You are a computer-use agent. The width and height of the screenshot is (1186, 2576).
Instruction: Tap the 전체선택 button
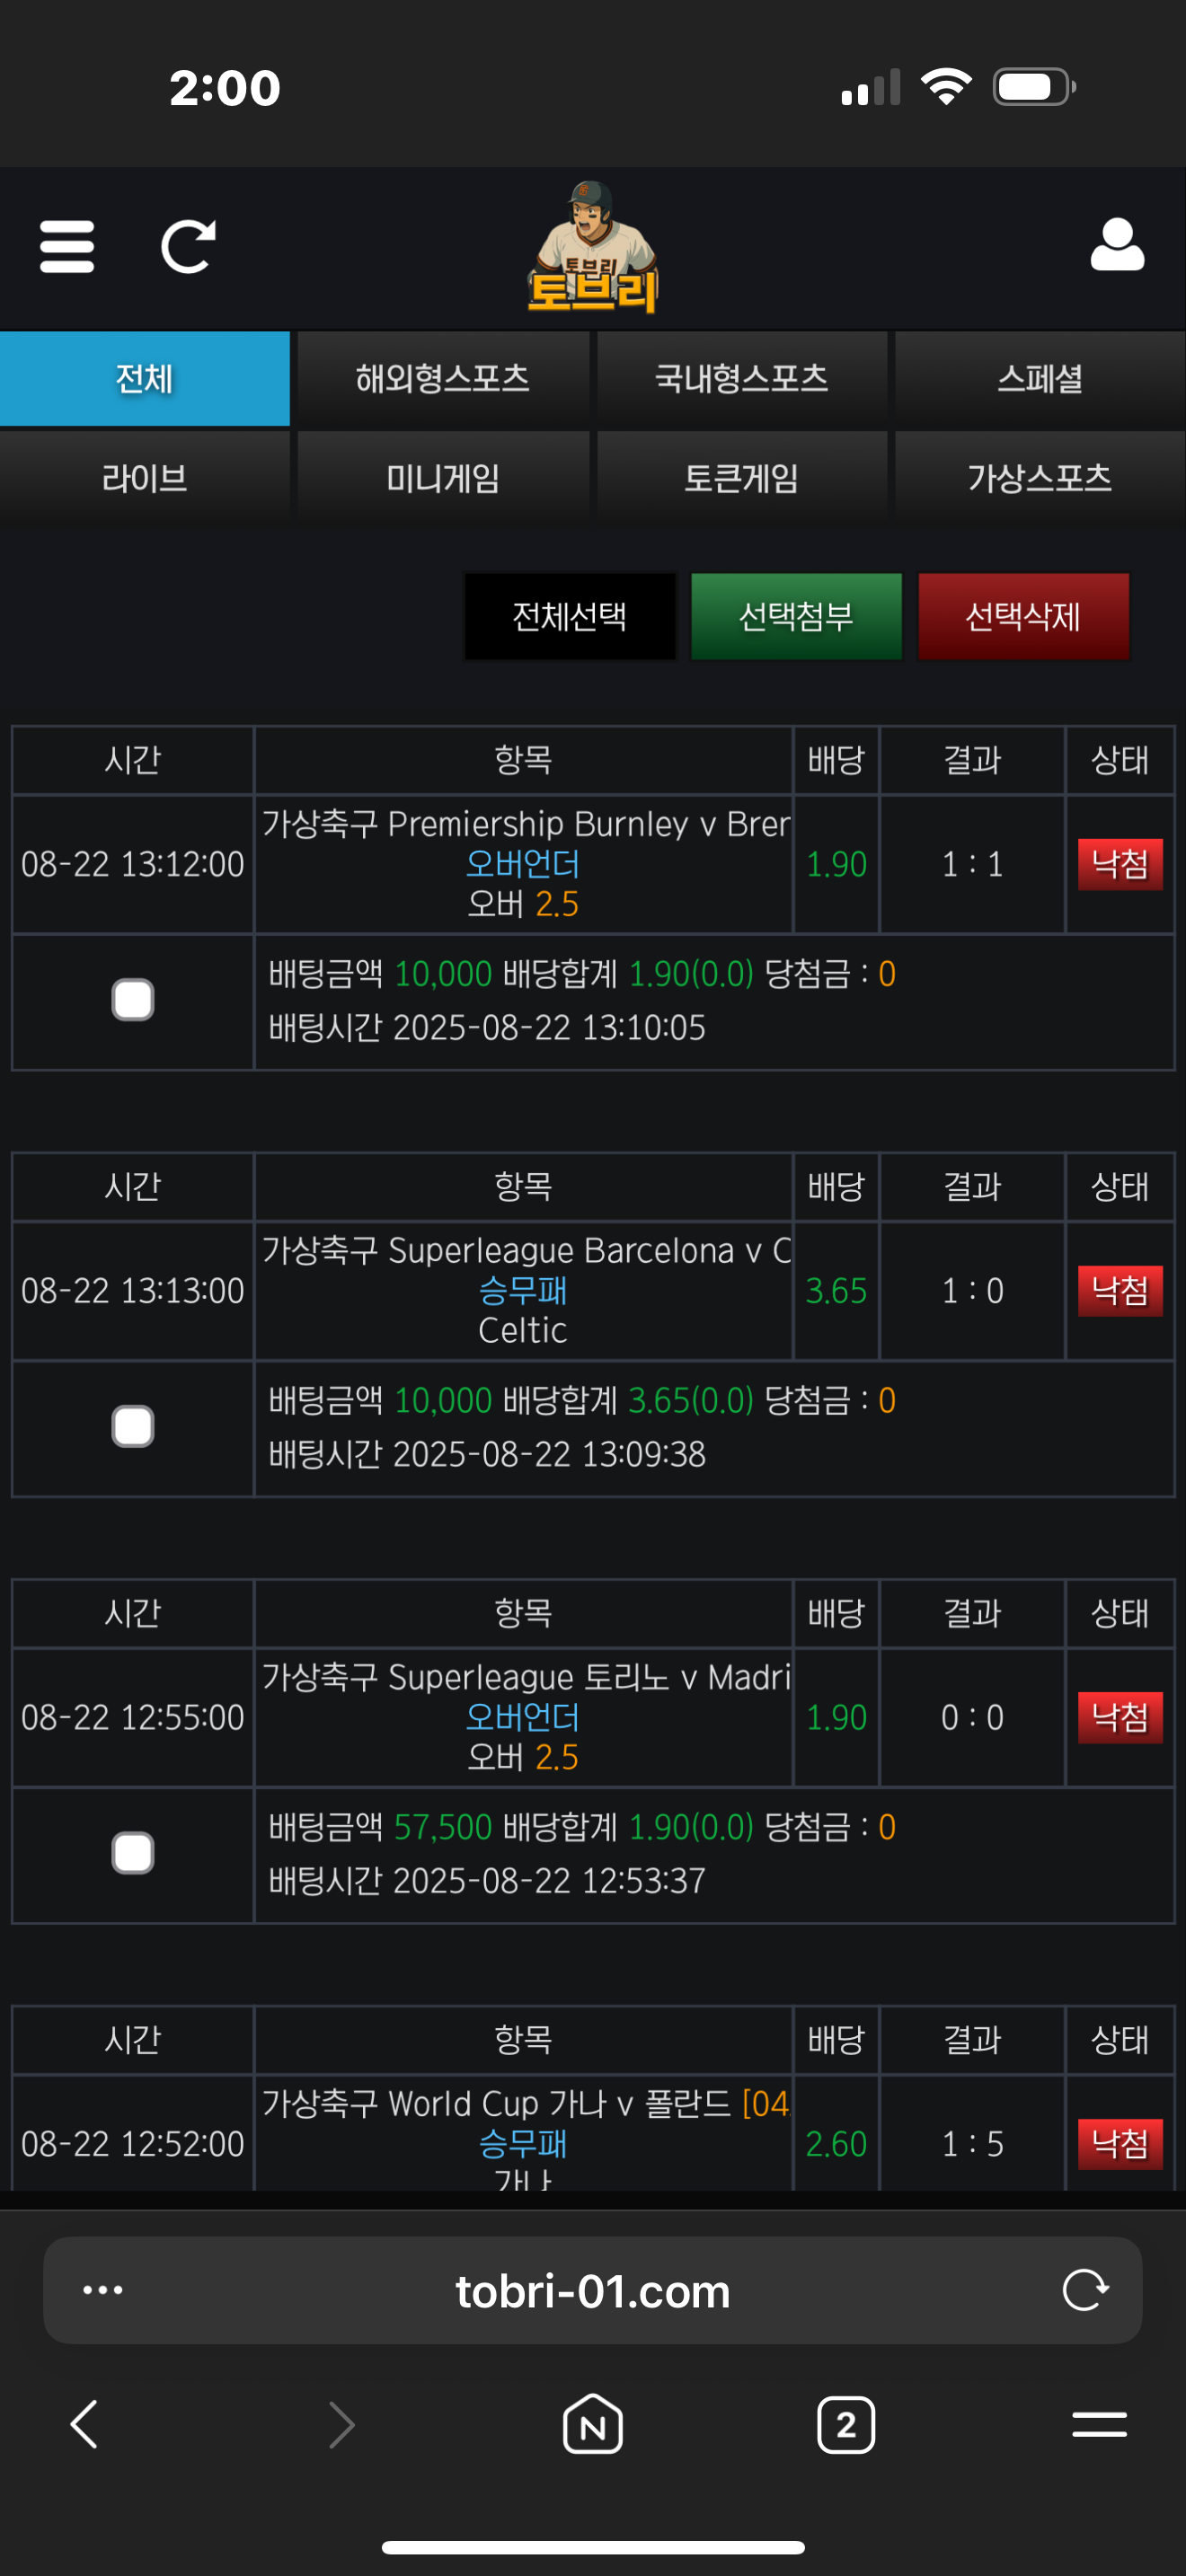point(570,616)
